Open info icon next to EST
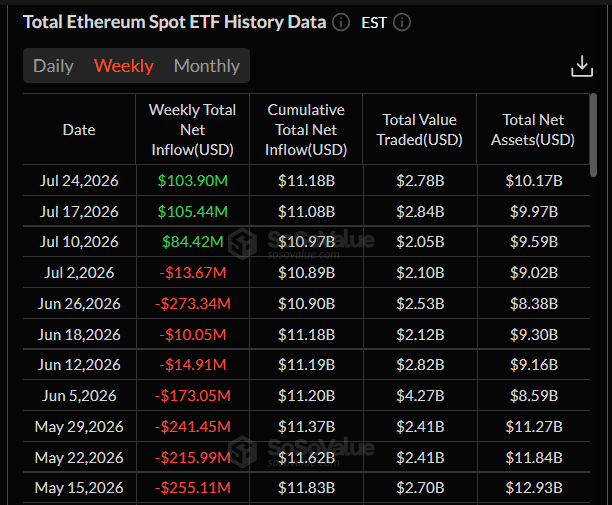The height and width of the screenshot is (505, 612). [402, 22]
